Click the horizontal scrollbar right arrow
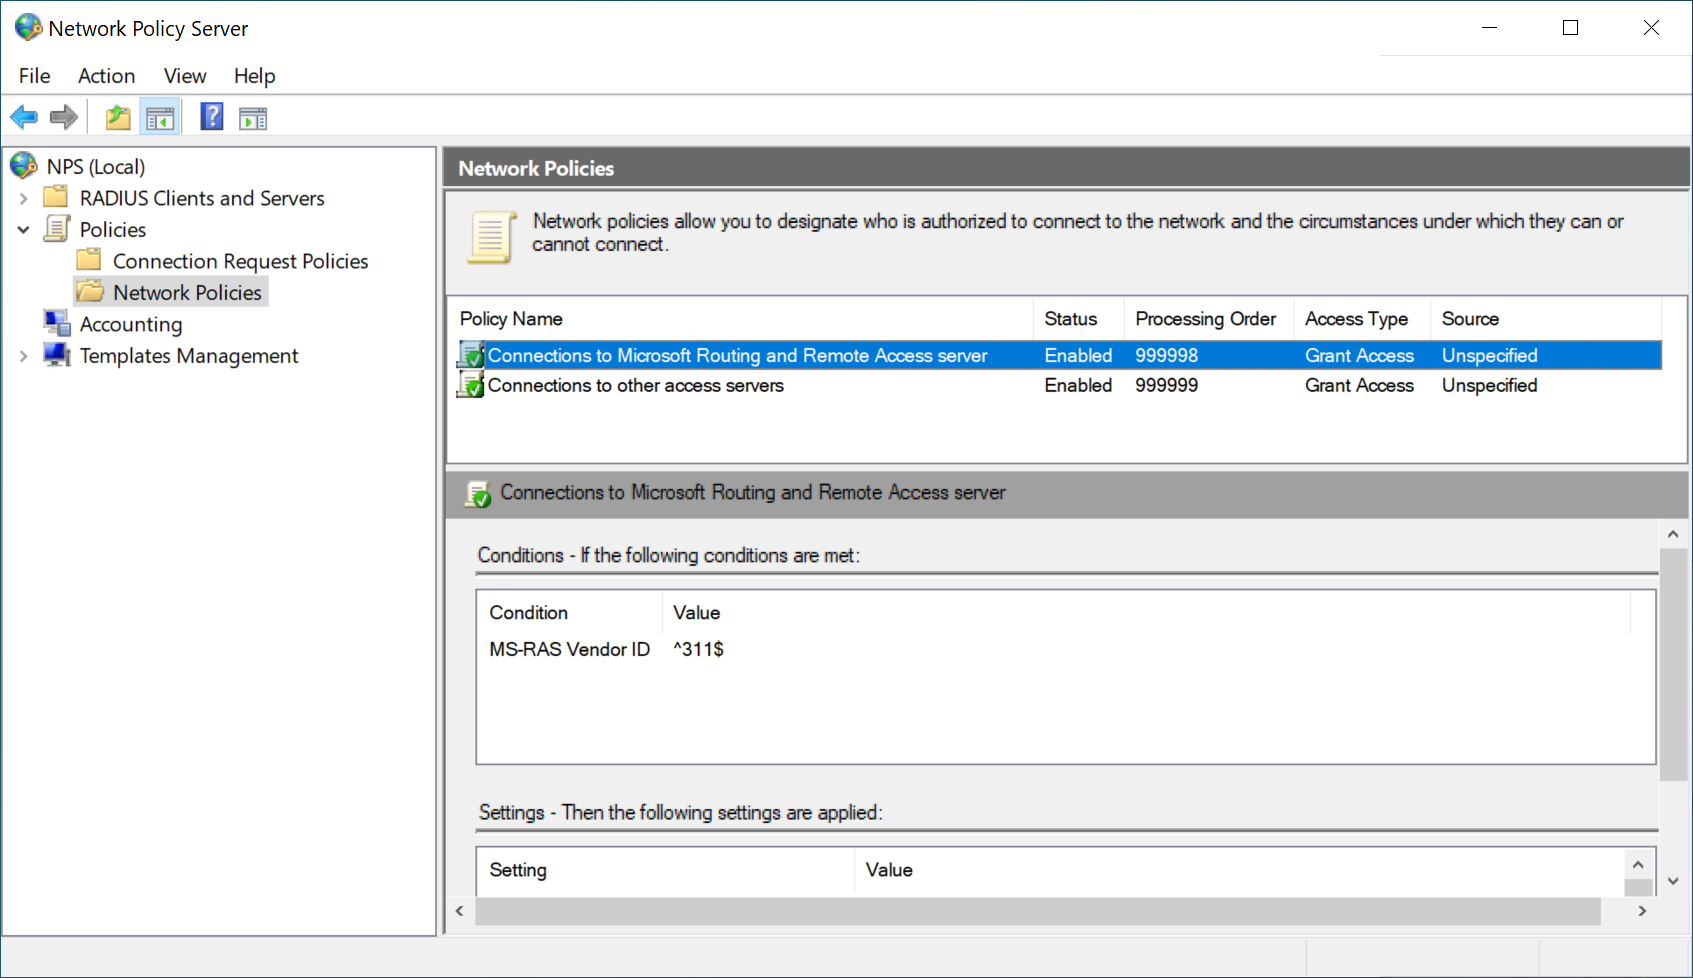The width and height of the screenshot is (1693, 978). click(1642, 911)
